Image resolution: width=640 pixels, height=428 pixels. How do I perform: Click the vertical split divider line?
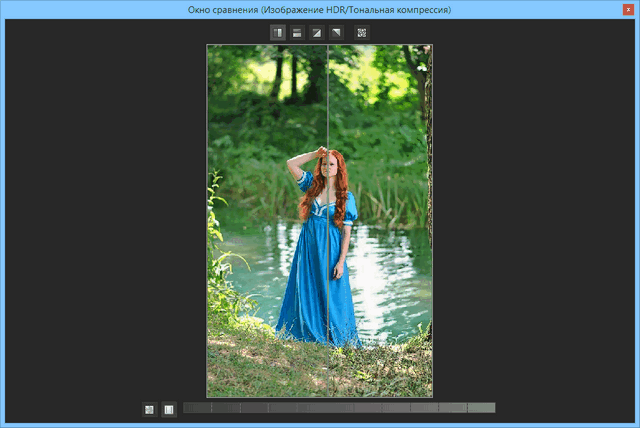tap(327, 100)
